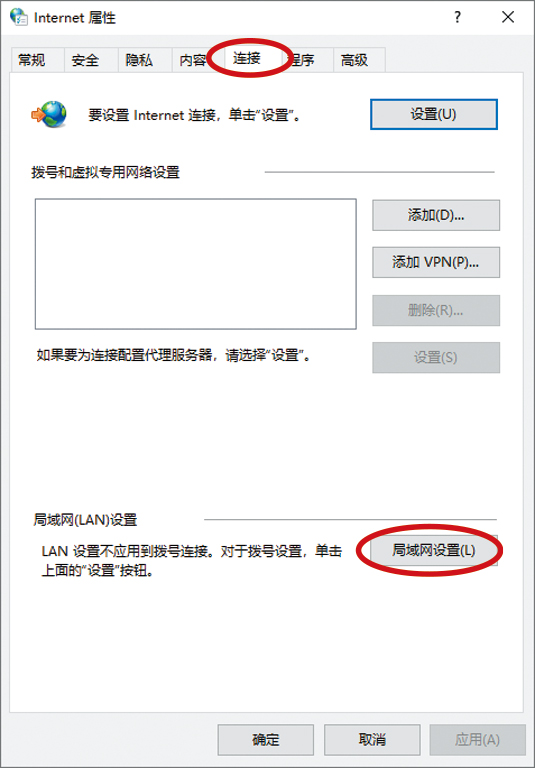Switch to the 常规 tab
This screenshot has width=535, height=768.
click(x=32, y=60)
